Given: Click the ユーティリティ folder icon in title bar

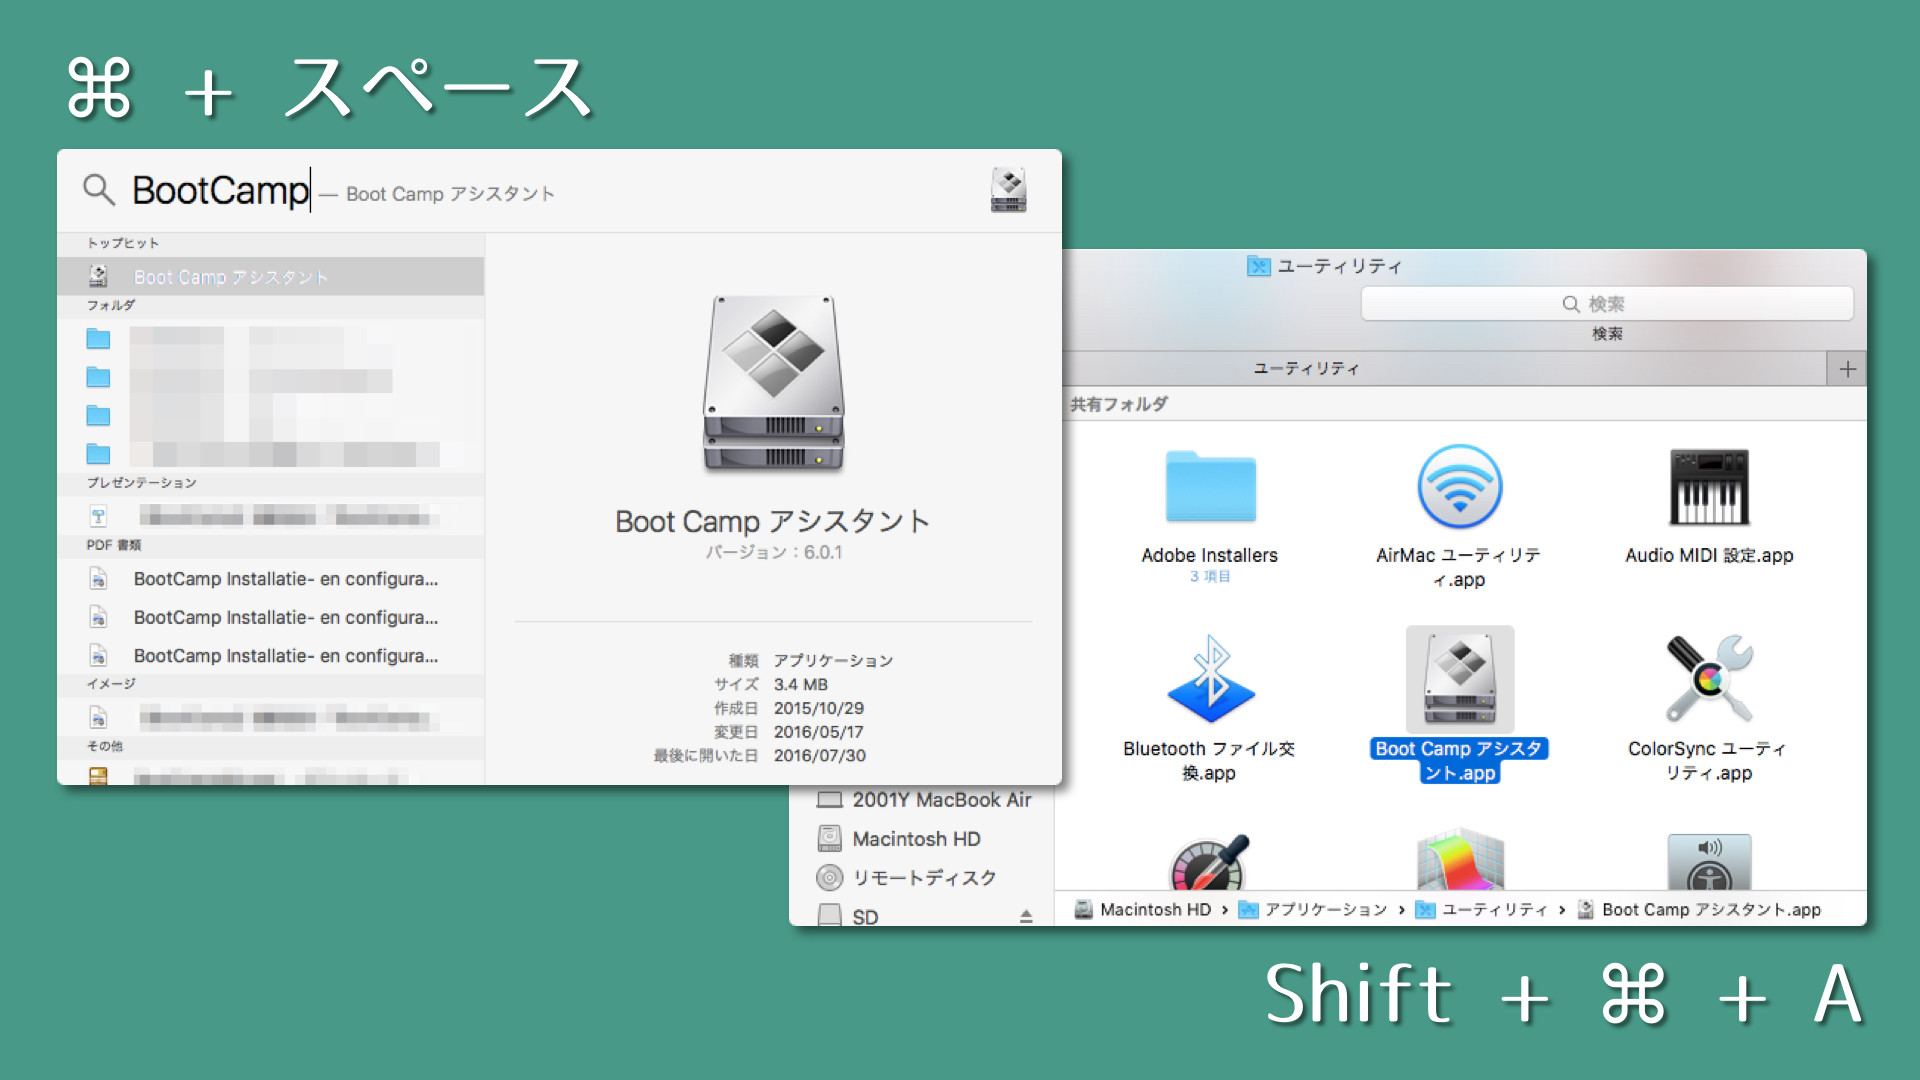Looking at the screenshot, I should pyautogui.click(x=1258, y=266).
